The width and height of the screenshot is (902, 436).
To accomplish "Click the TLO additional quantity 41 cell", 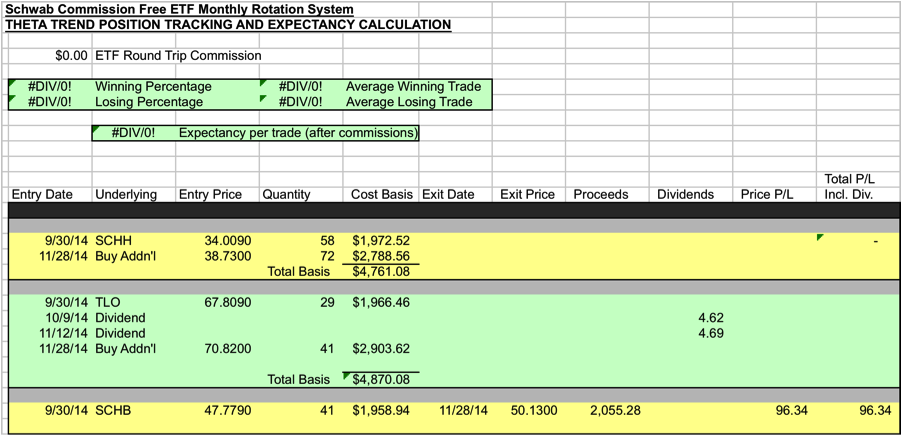I will click(327, 349).
